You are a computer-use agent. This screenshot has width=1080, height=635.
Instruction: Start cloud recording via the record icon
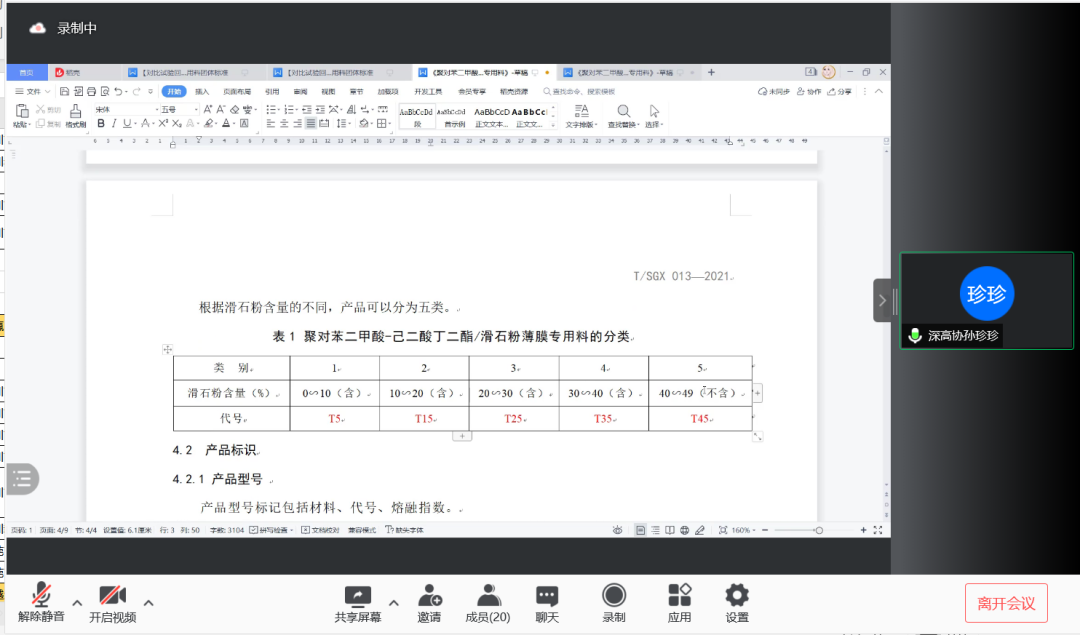point(613,600)
